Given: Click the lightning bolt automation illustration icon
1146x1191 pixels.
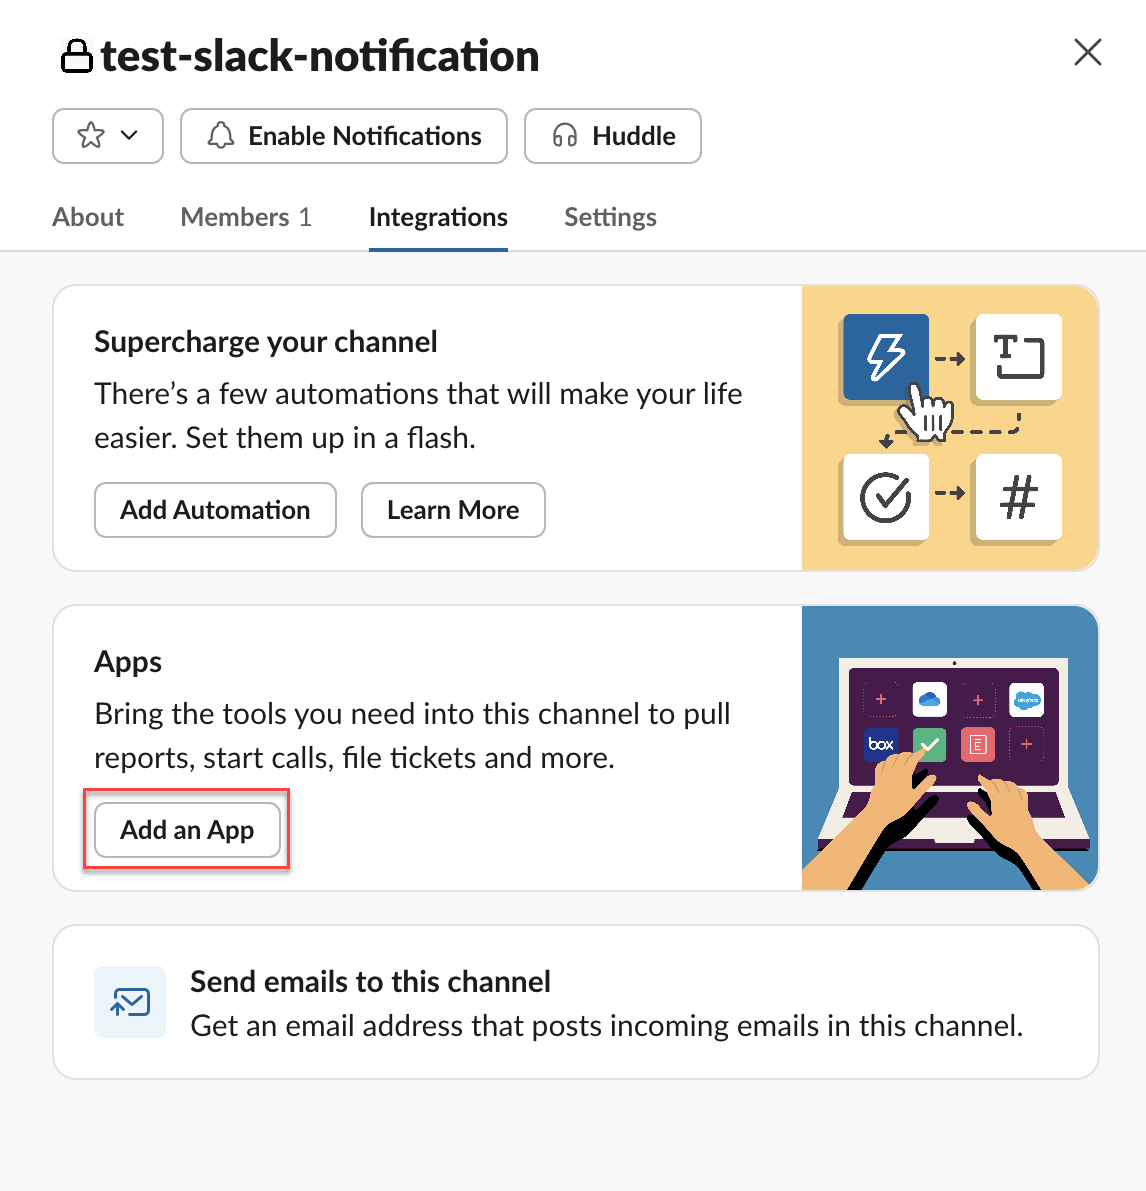Looking at the screenshot, I should (885, 356).
